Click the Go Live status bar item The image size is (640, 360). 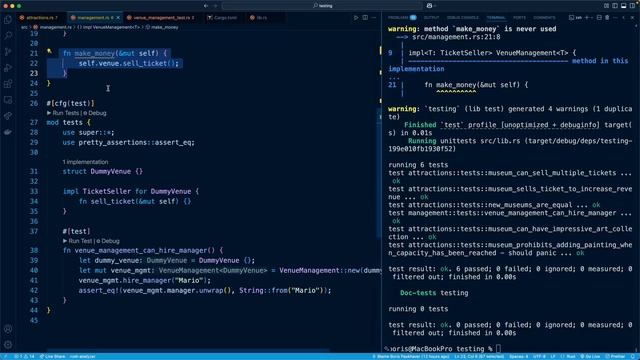point(590,356)
